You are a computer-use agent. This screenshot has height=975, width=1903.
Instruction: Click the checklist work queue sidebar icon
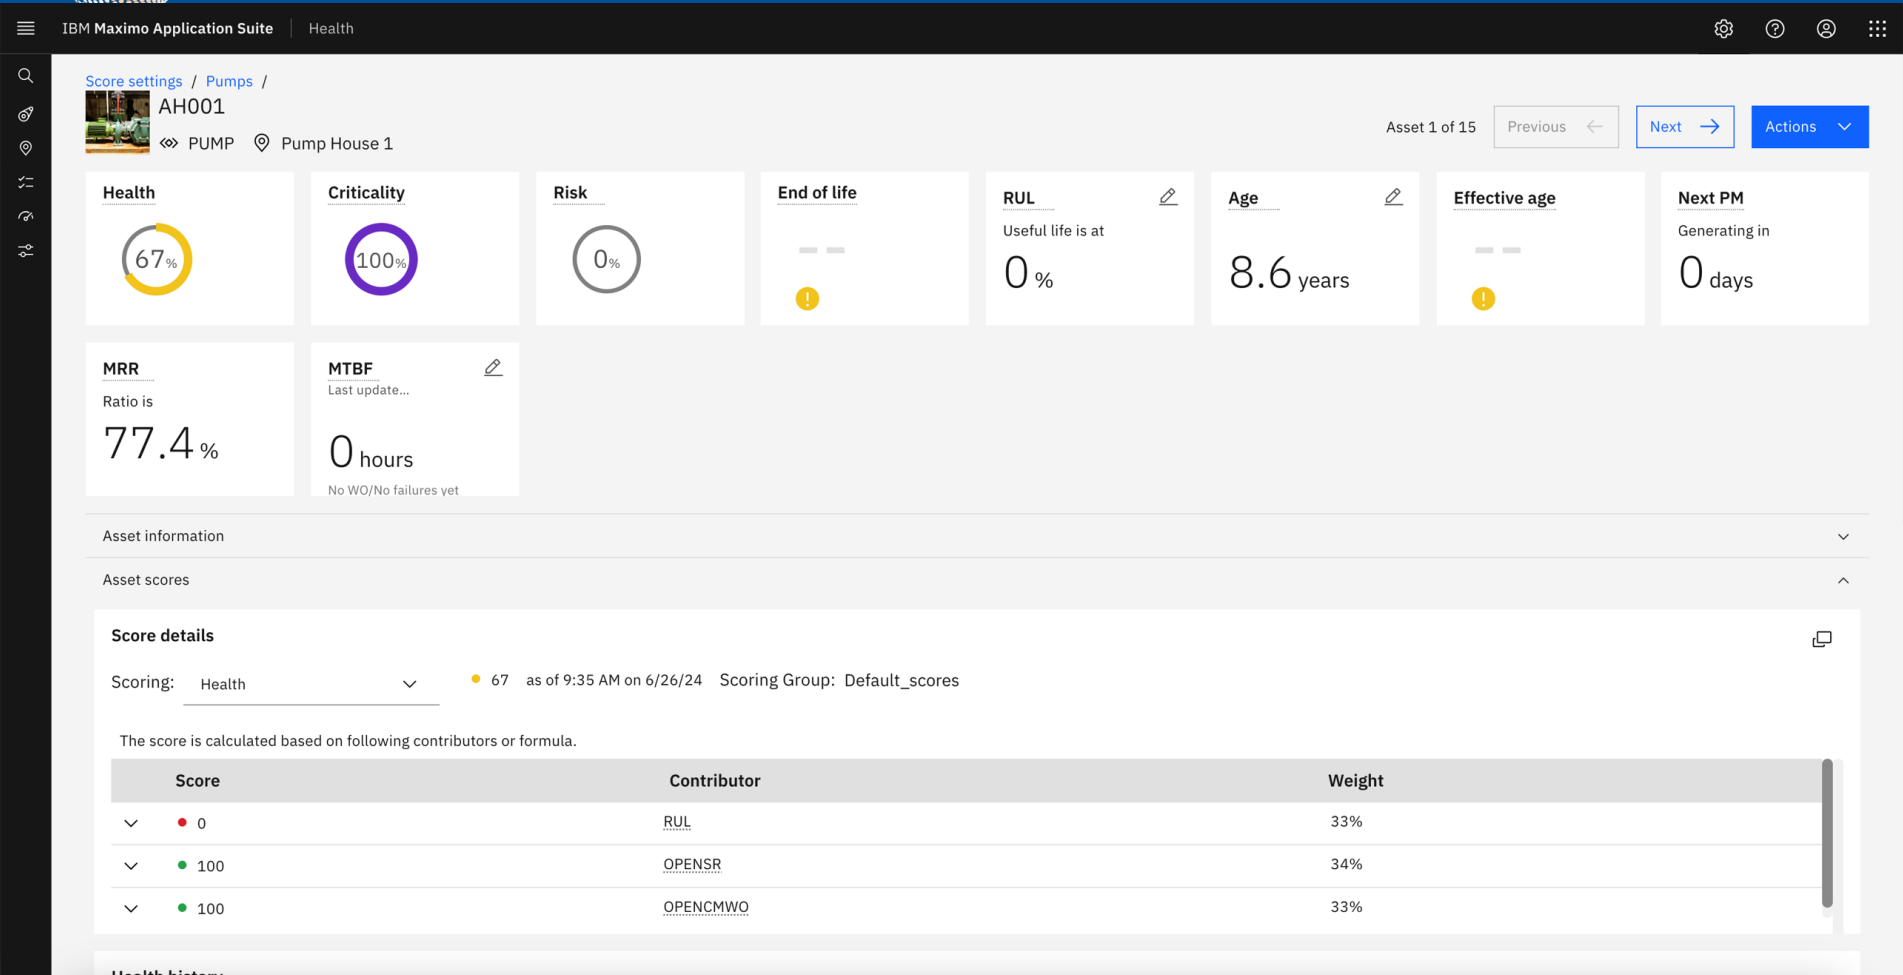tap(25, 181)
